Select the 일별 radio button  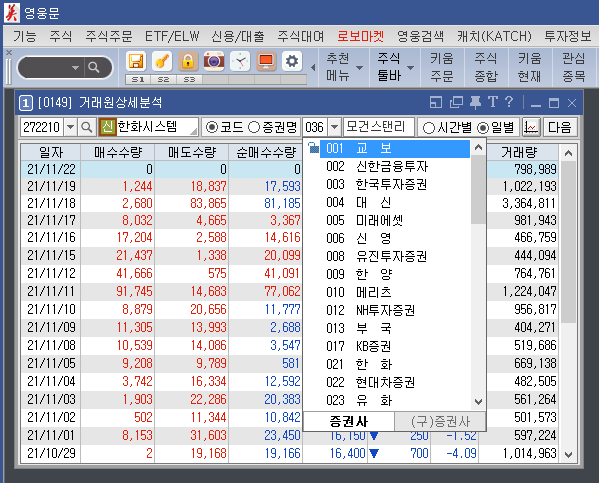click(483, 128)
